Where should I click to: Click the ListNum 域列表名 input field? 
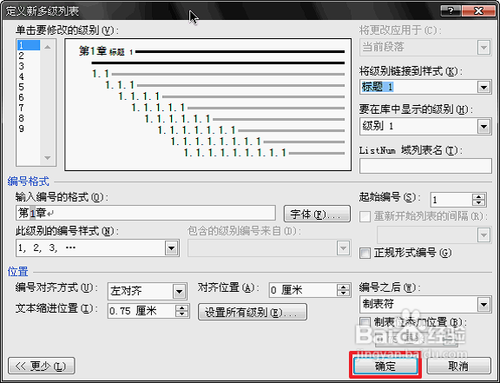click(425, 166)
